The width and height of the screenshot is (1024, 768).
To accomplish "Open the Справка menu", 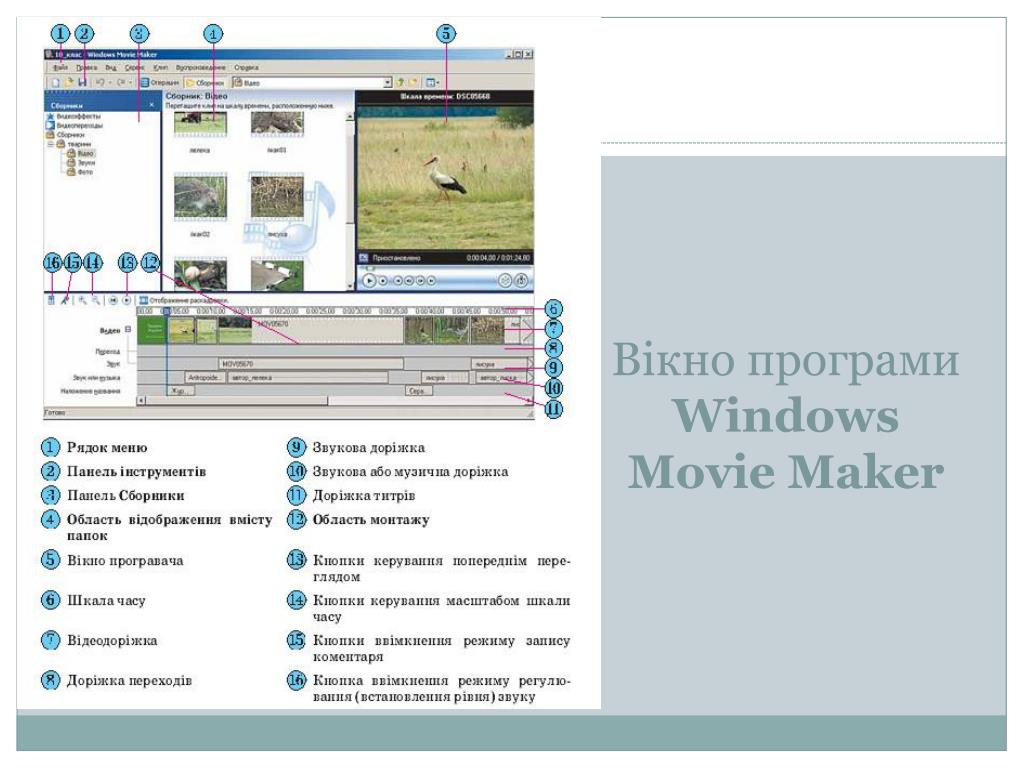I will click(x=246, y=67).
